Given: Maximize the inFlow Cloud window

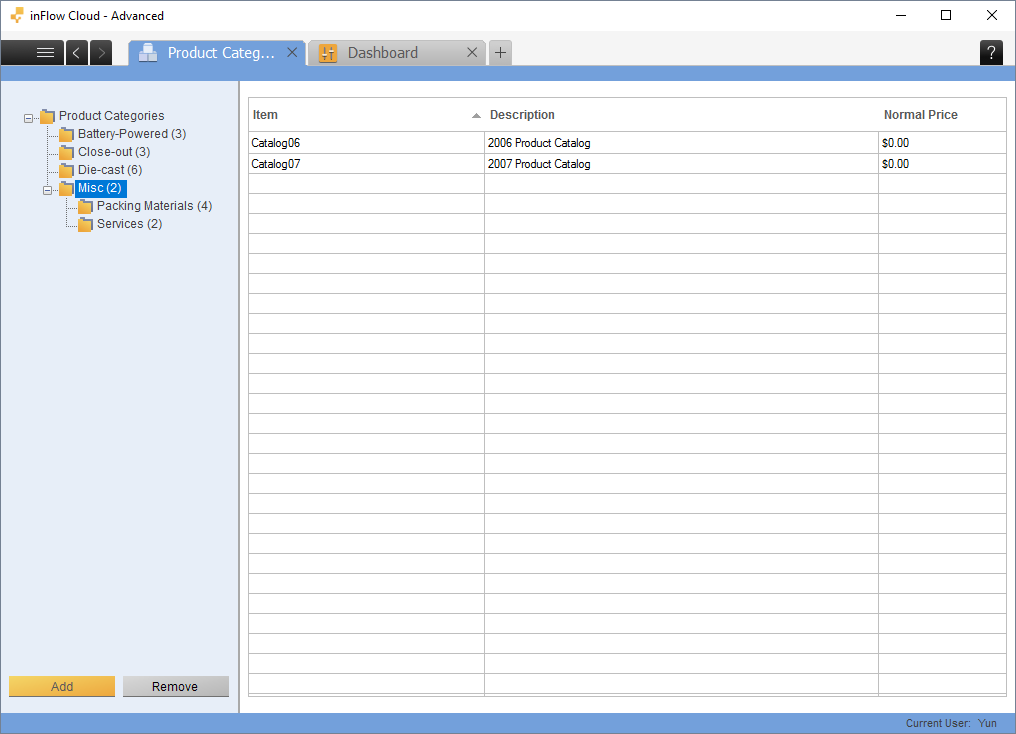Looking at the screenshot, I should pos(946,15).
